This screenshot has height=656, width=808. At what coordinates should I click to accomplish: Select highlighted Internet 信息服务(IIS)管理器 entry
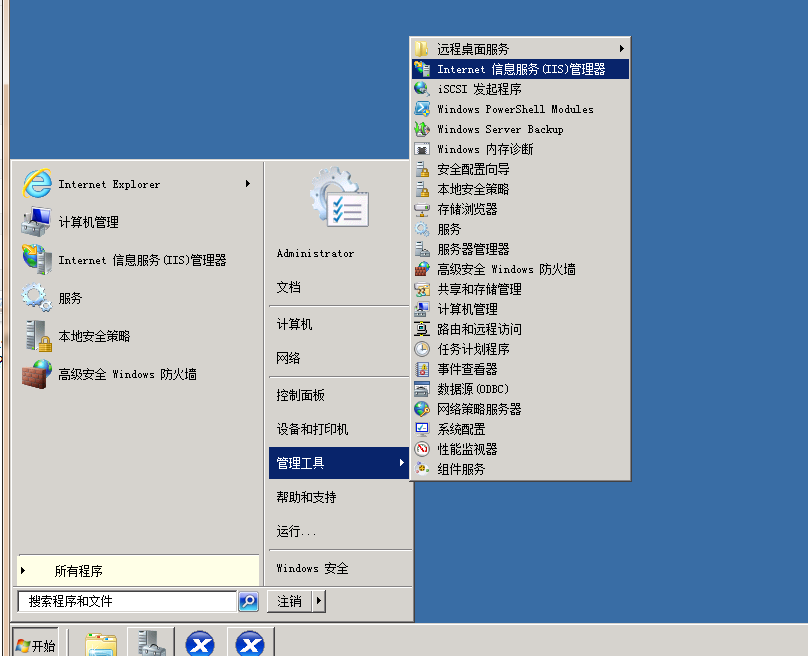520,69
